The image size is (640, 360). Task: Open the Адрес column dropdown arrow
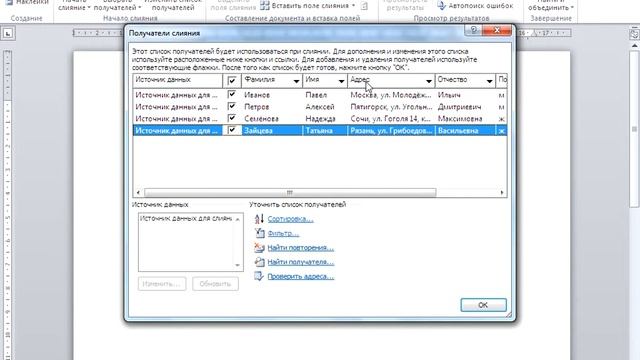[429, 81]
